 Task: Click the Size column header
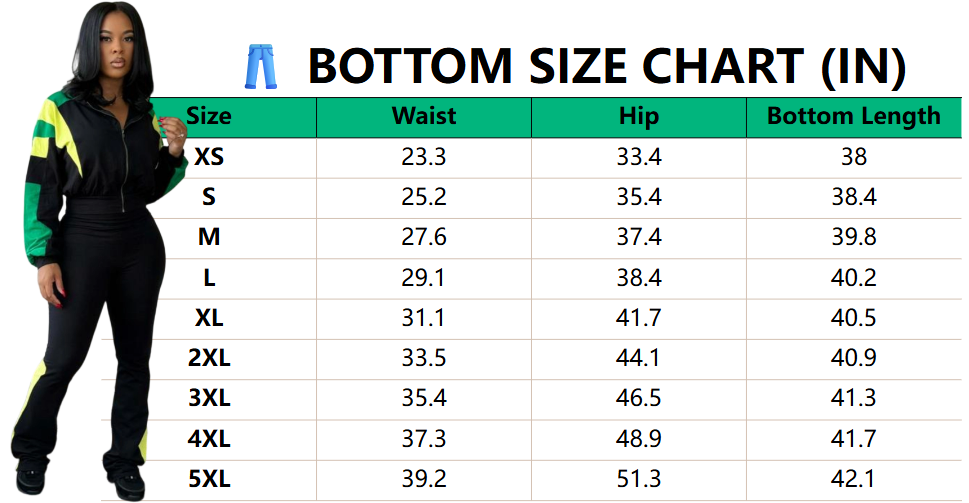(209, 116)
